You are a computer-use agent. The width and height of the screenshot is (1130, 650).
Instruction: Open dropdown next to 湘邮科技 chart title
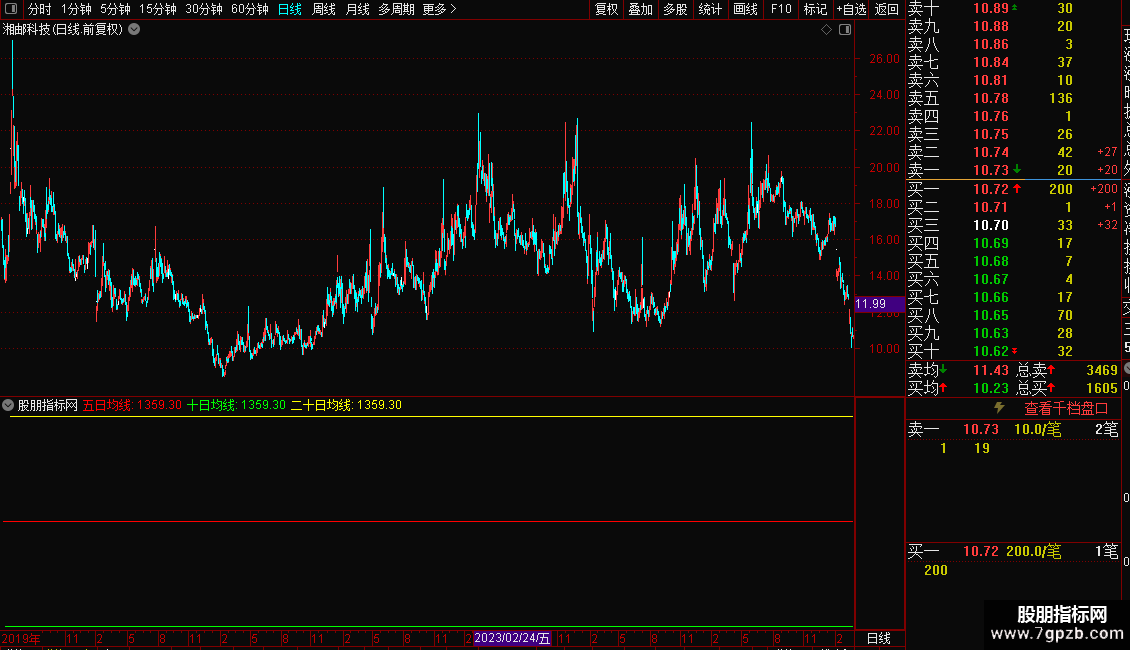point(134,30)
